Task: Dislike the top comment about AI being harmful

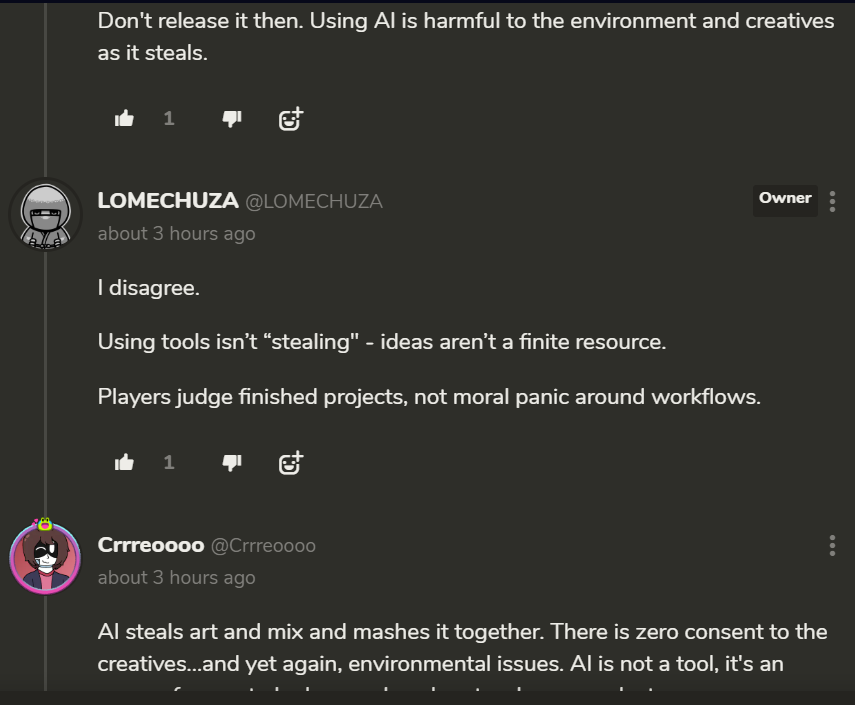Action: (x=231, y=119)
